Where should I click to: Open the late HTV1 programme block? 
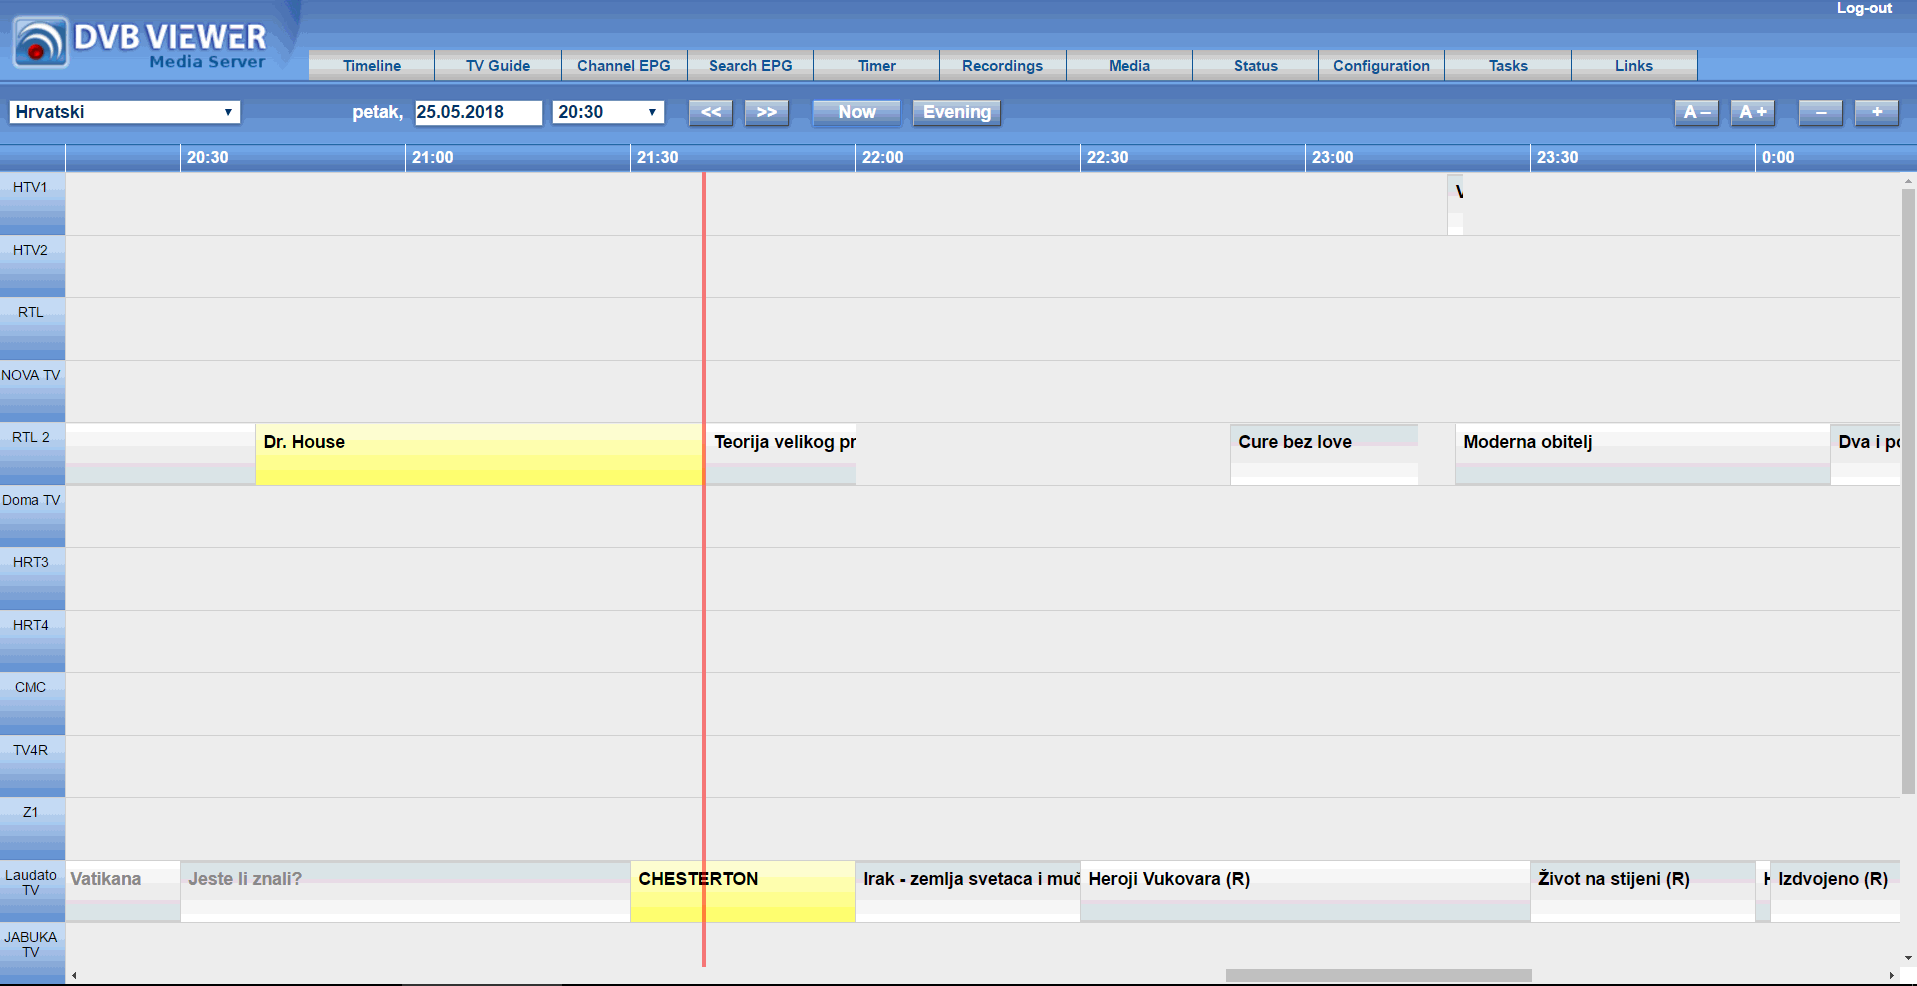[1455, 205]
